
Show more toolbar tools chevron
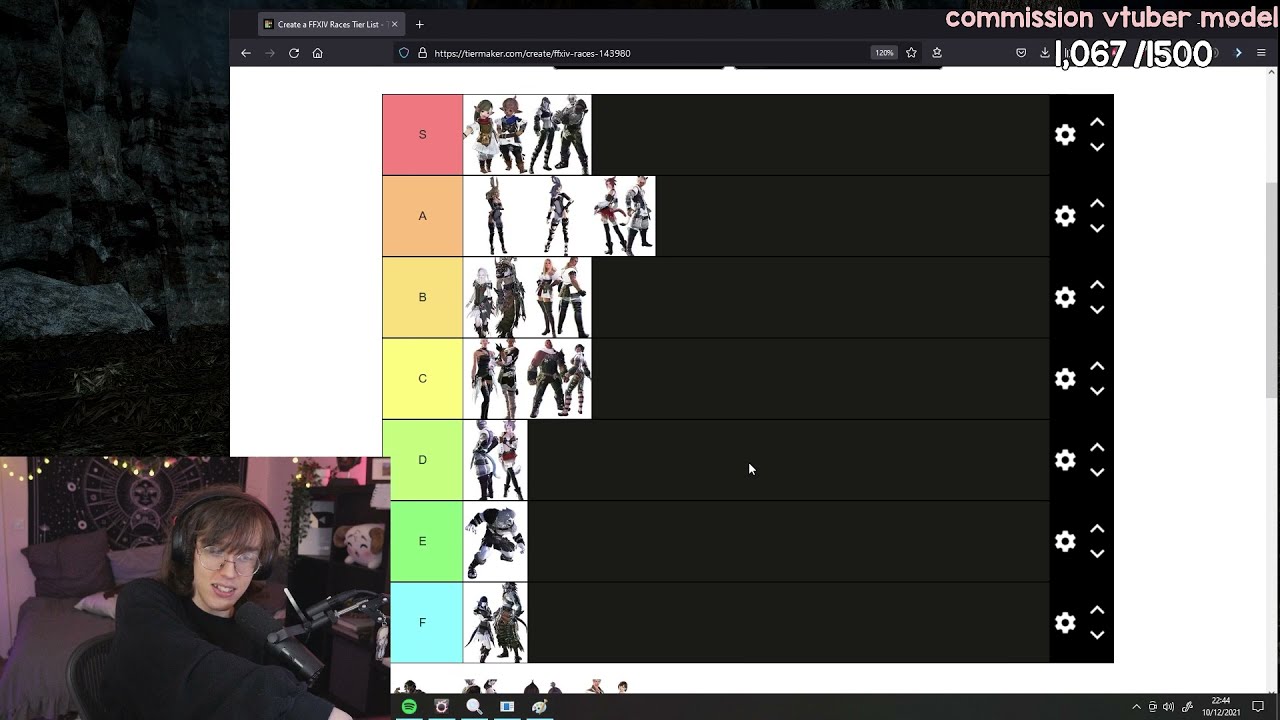[1238, 53]
